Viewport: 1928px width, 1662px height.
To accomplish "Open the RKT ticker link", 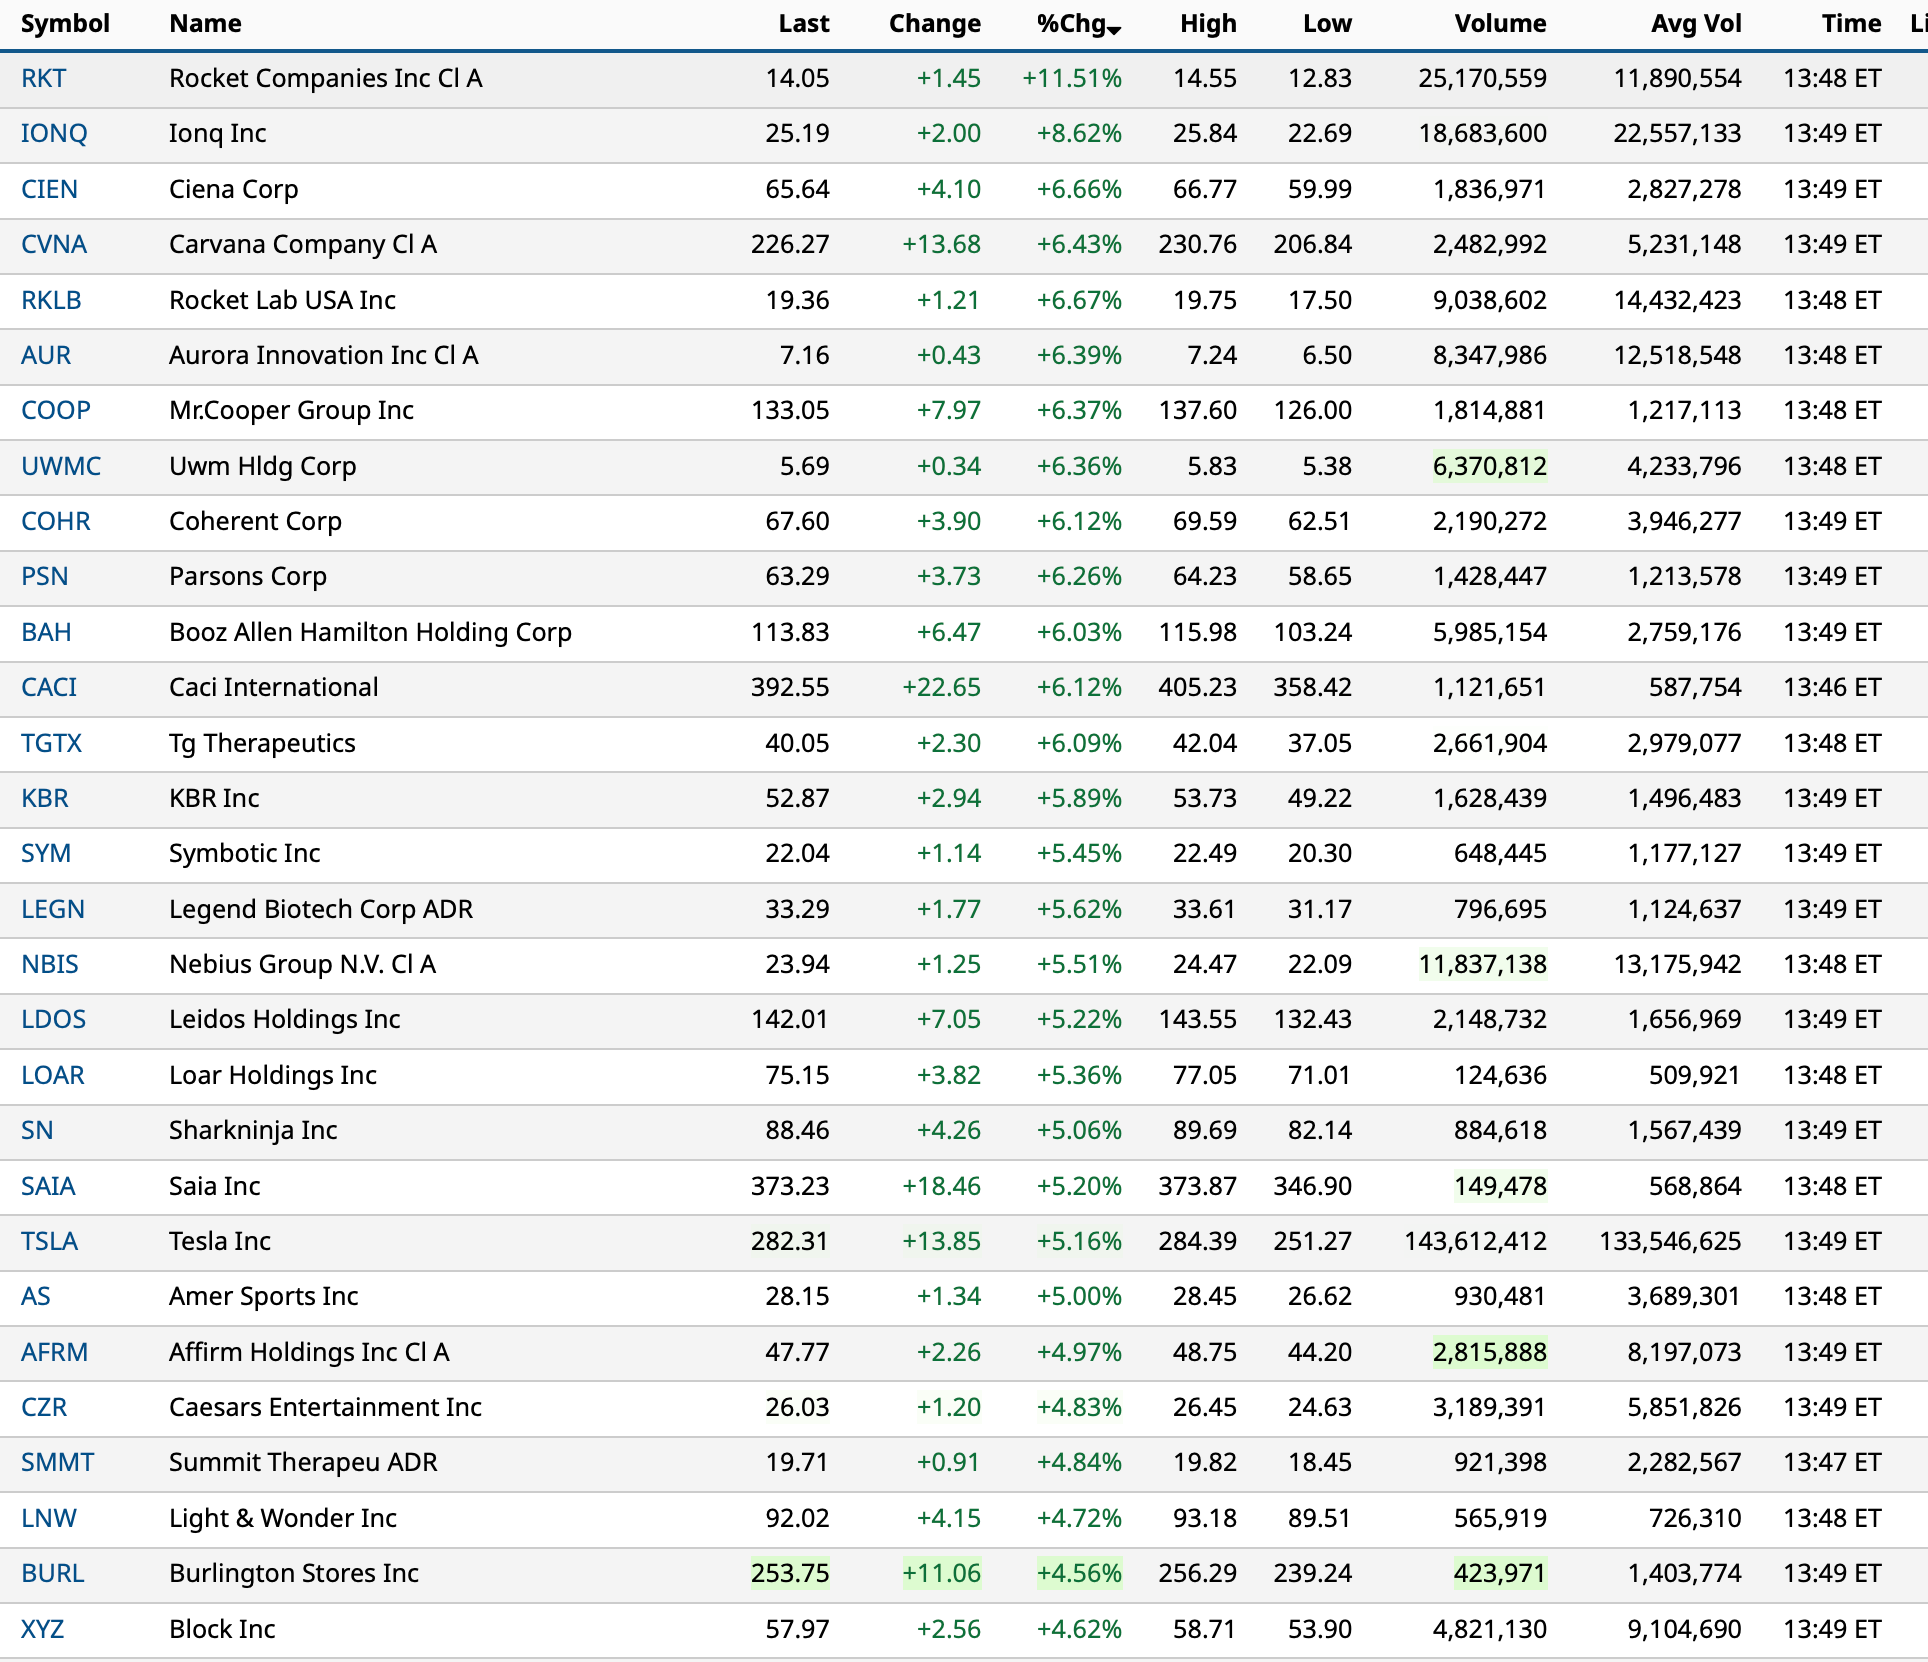I will (44, 79).
